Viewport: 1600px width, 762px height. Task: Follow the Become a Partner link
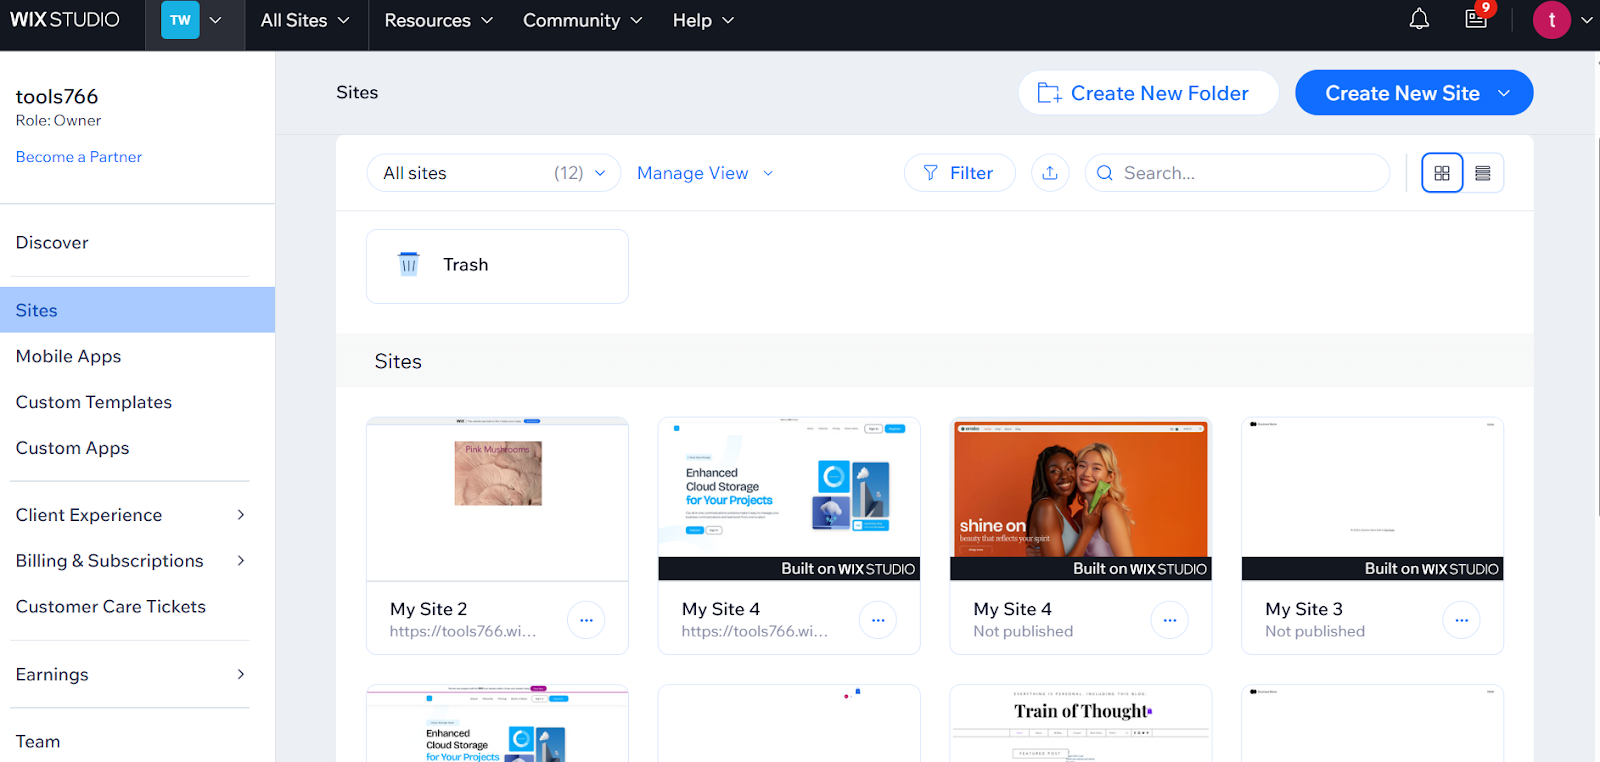pyautogui.click(x=79, y=157)
